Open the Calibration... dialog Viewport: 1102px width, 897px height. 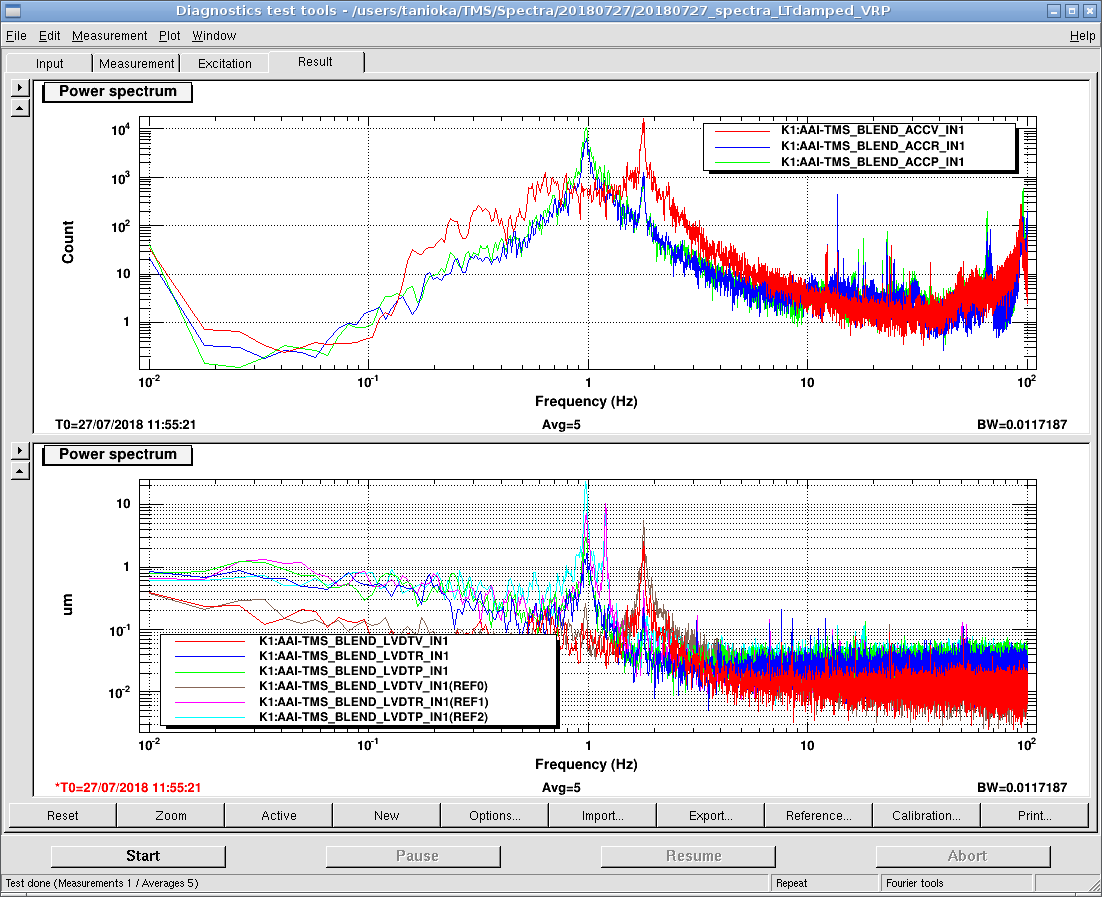click(927, 815)
